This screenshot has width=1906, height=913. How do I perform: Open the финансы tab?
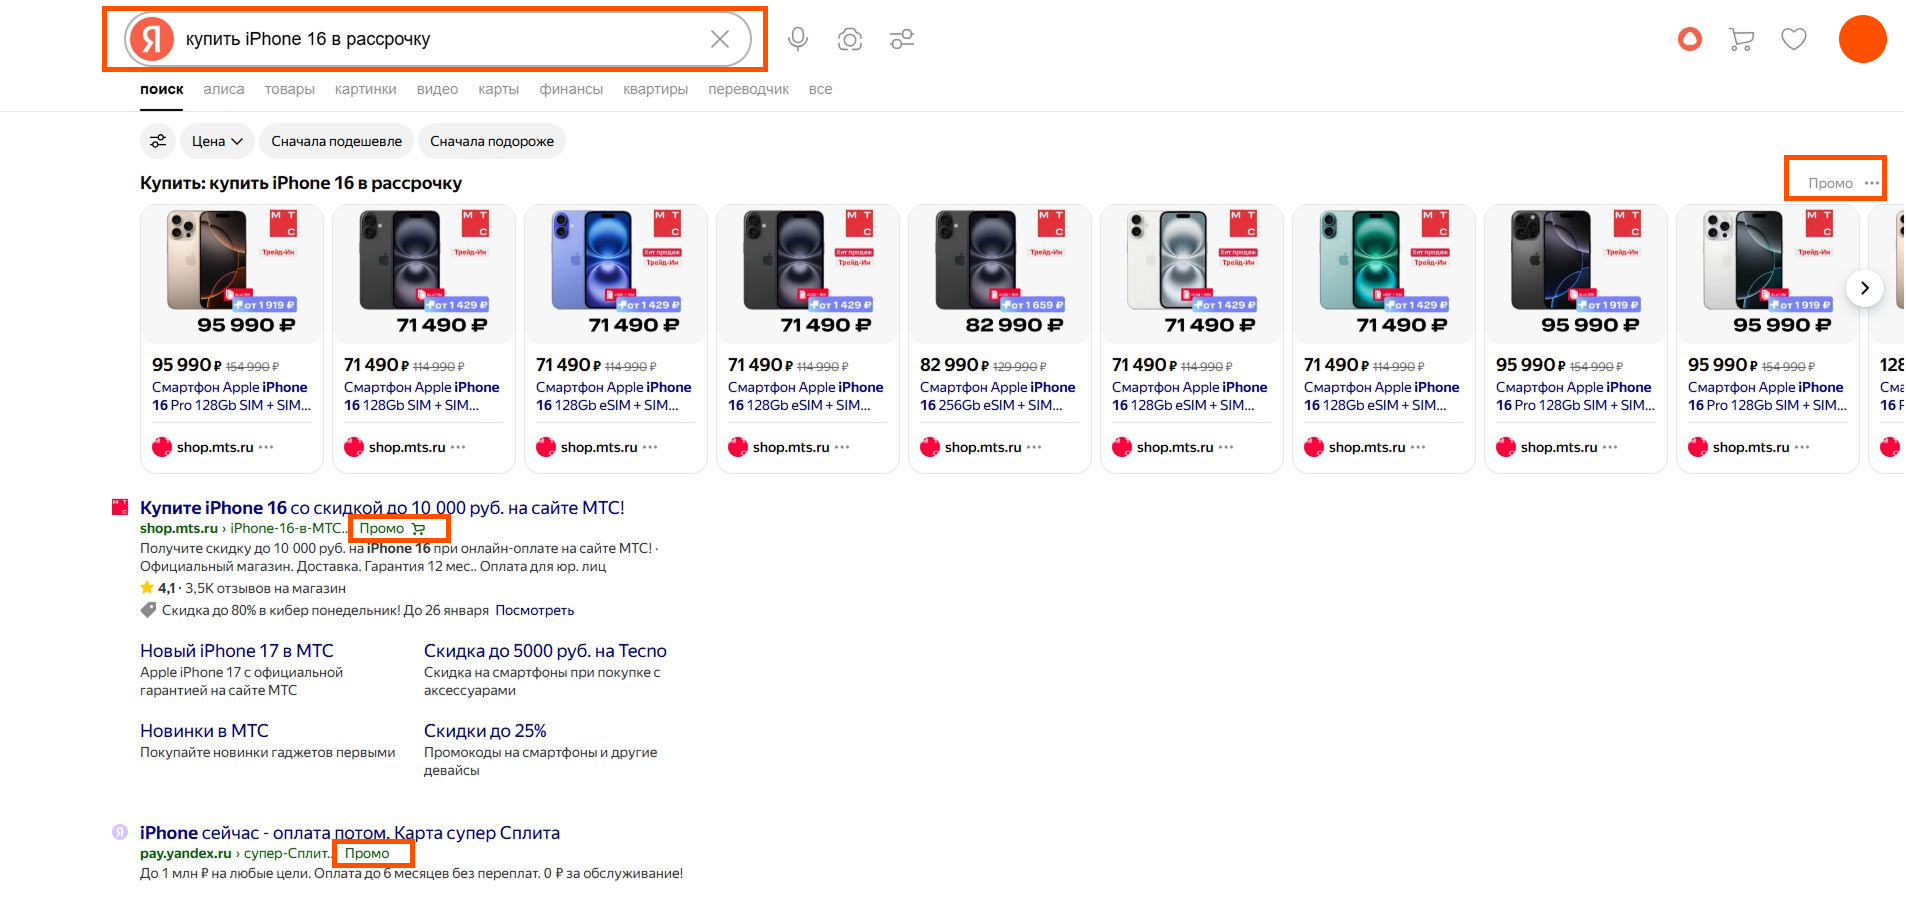click(572, 89)
